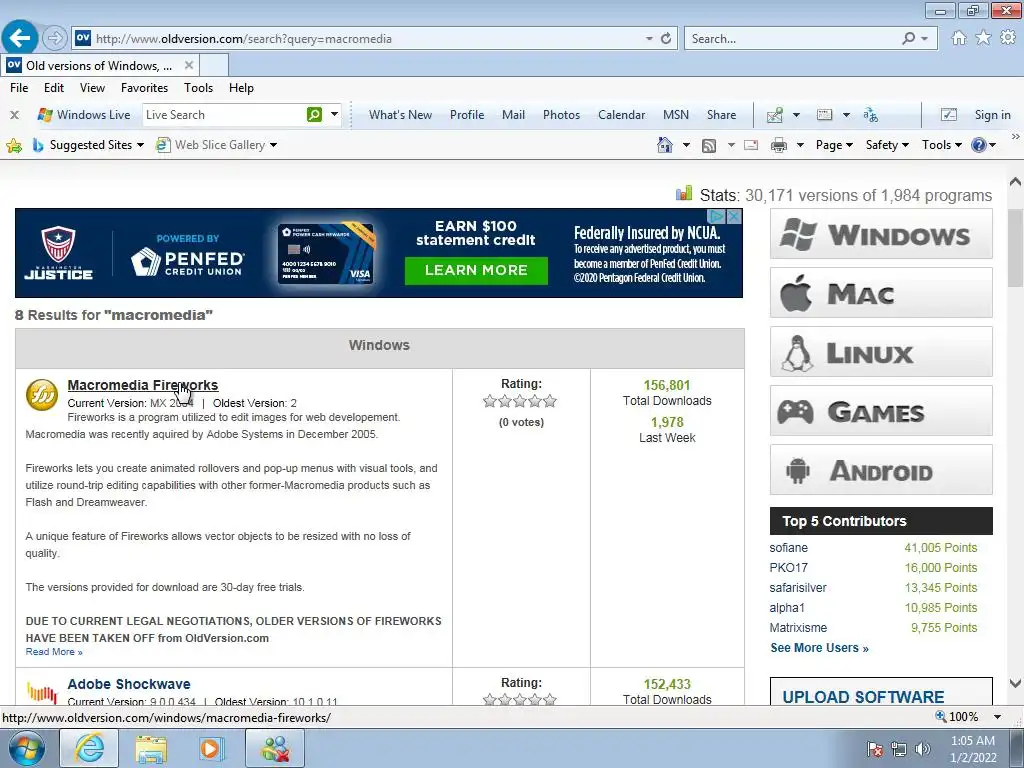Open the Safety dropdown menu

[x=887, y=145]
